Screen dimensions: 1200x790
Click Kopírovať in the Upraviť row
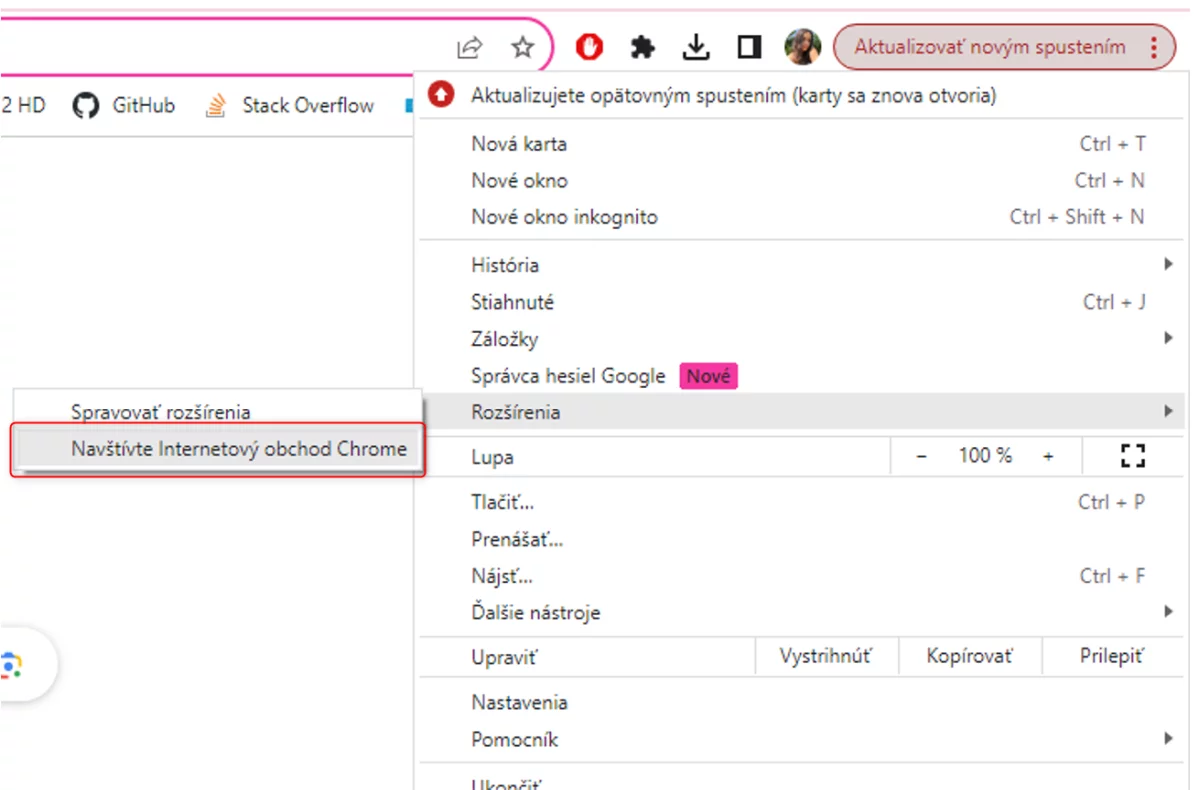[x=969, y=656]
